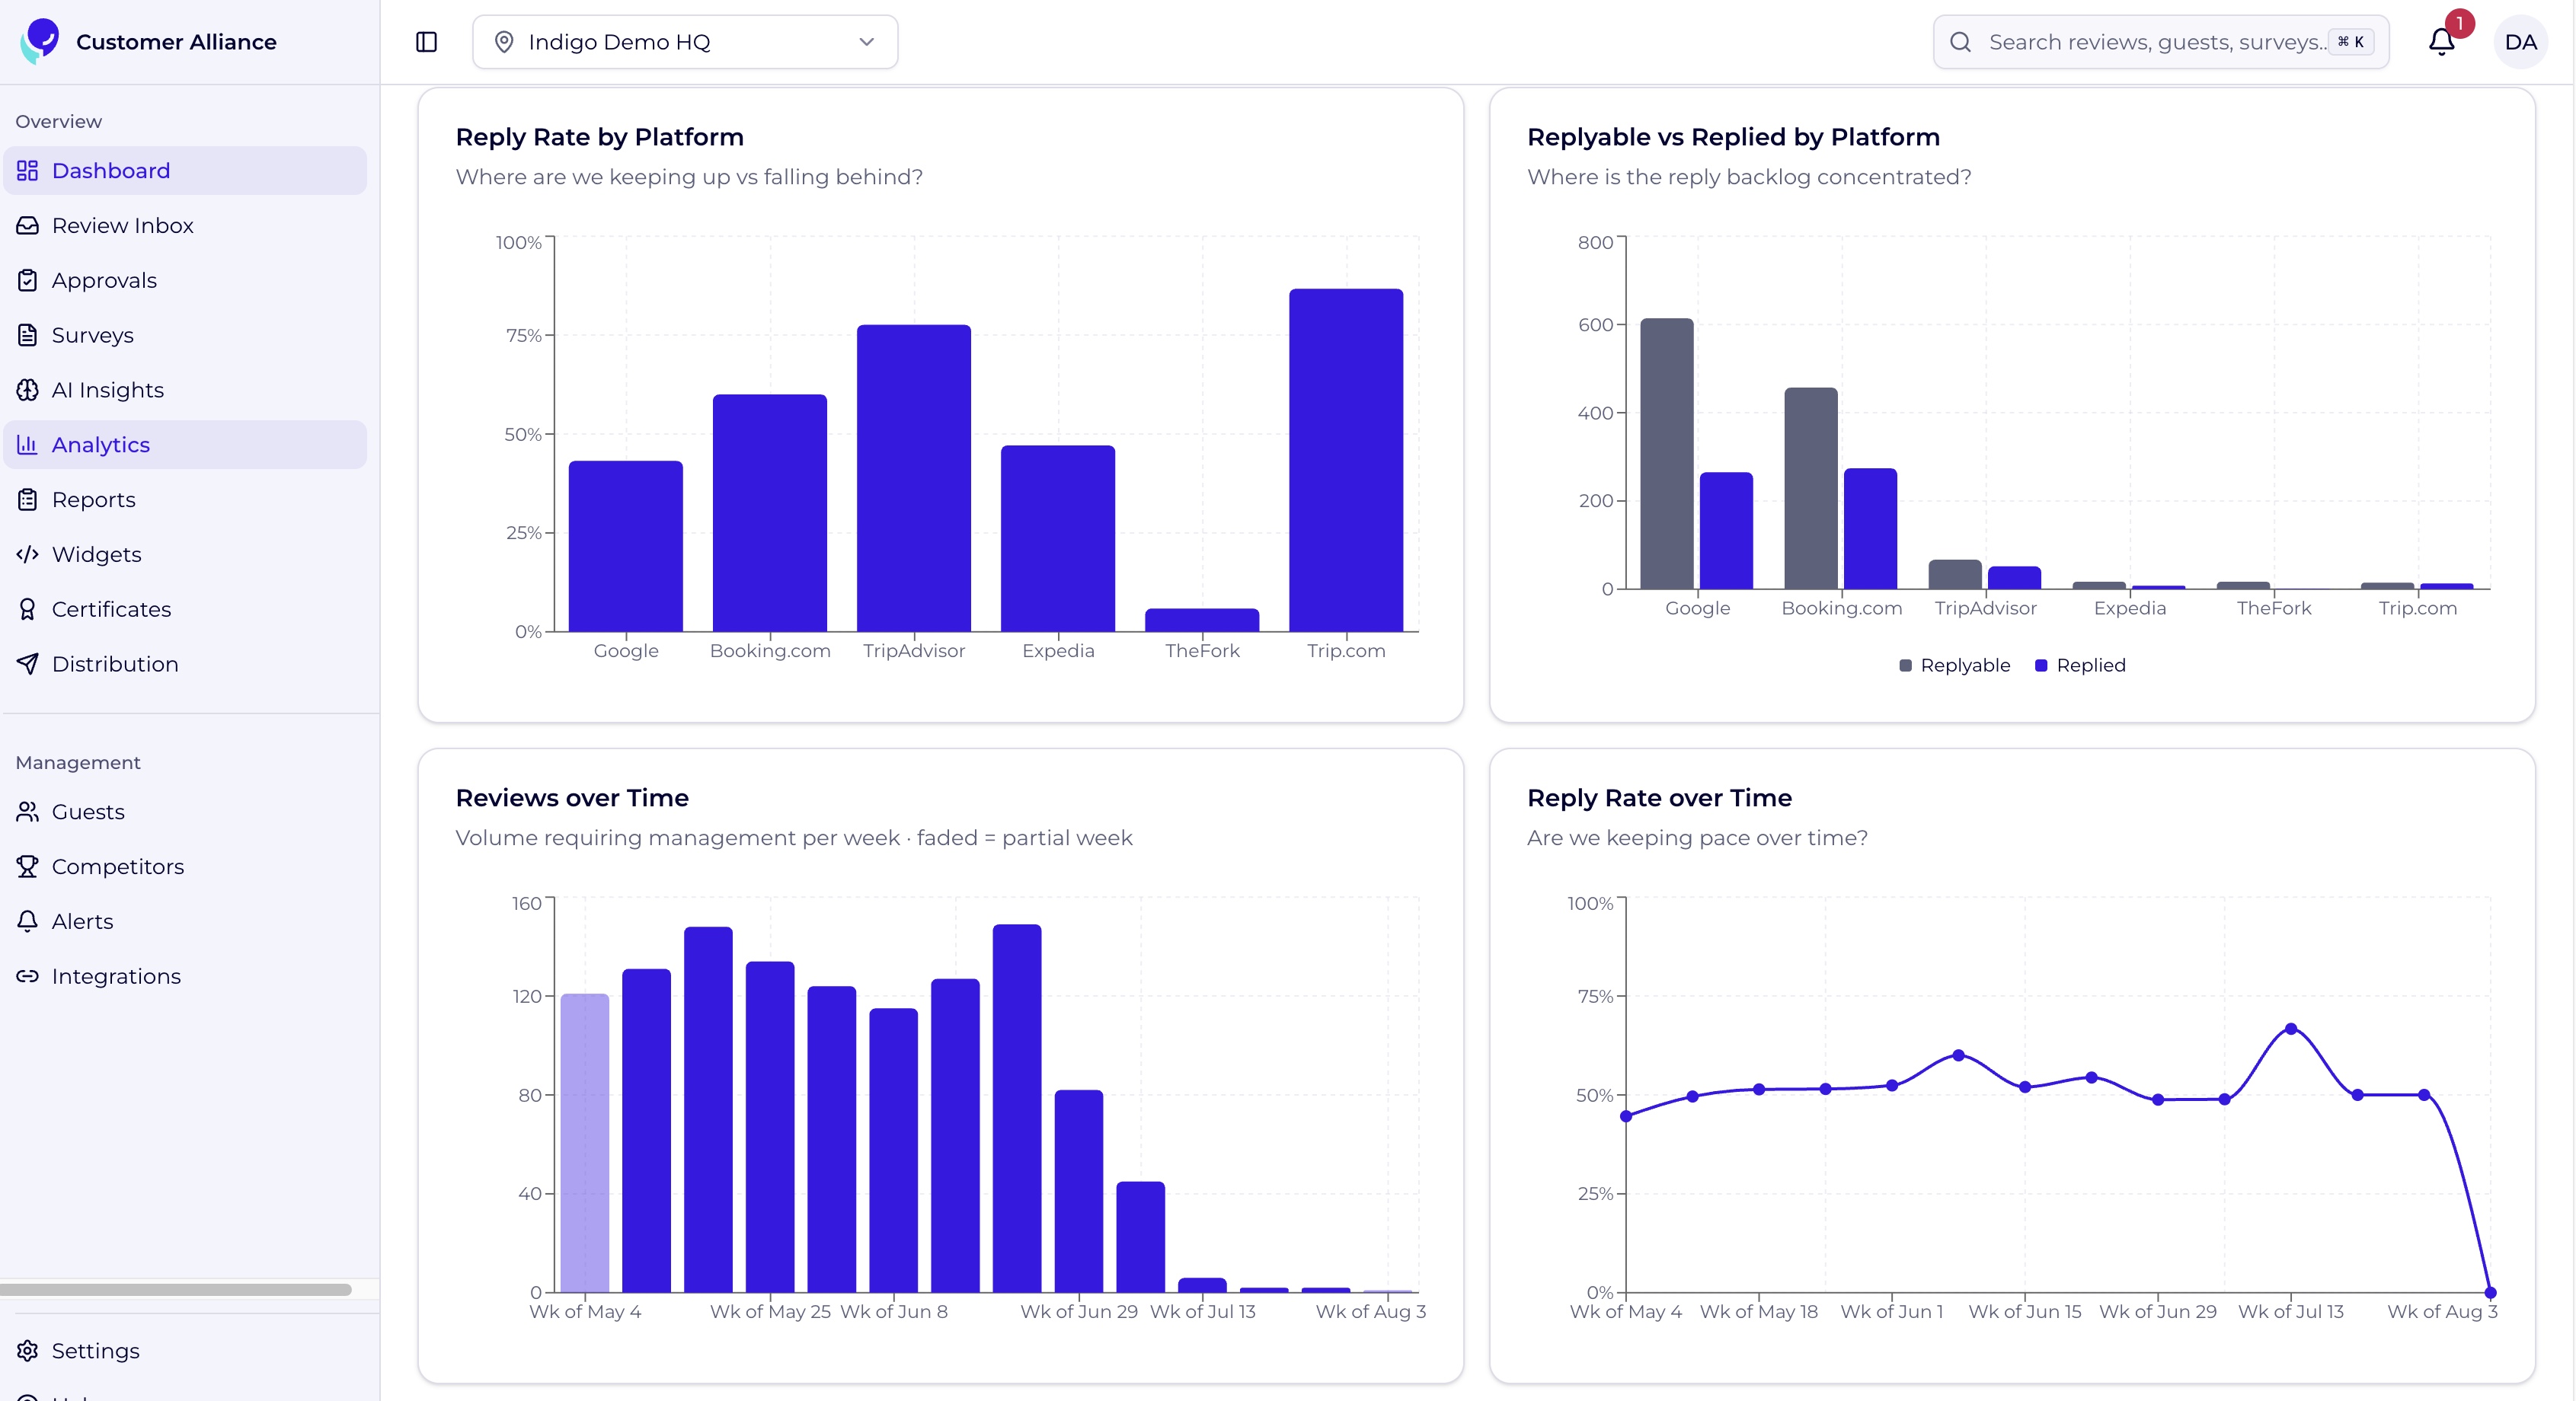Toggle the Replyable legend item
Image resolution: width=2576 pixels, height=1401 pixels.
click(1954, 666)
